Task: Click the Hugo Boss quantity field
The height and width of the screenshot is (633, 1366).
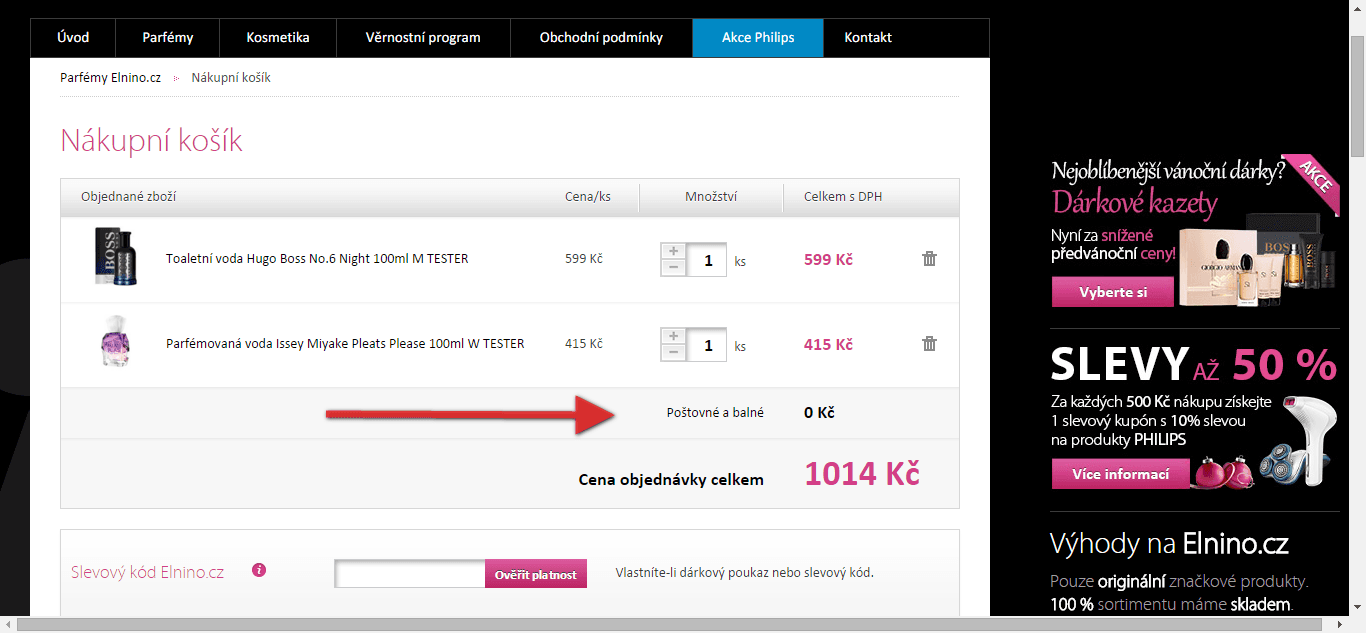Action: coord(707,260)
